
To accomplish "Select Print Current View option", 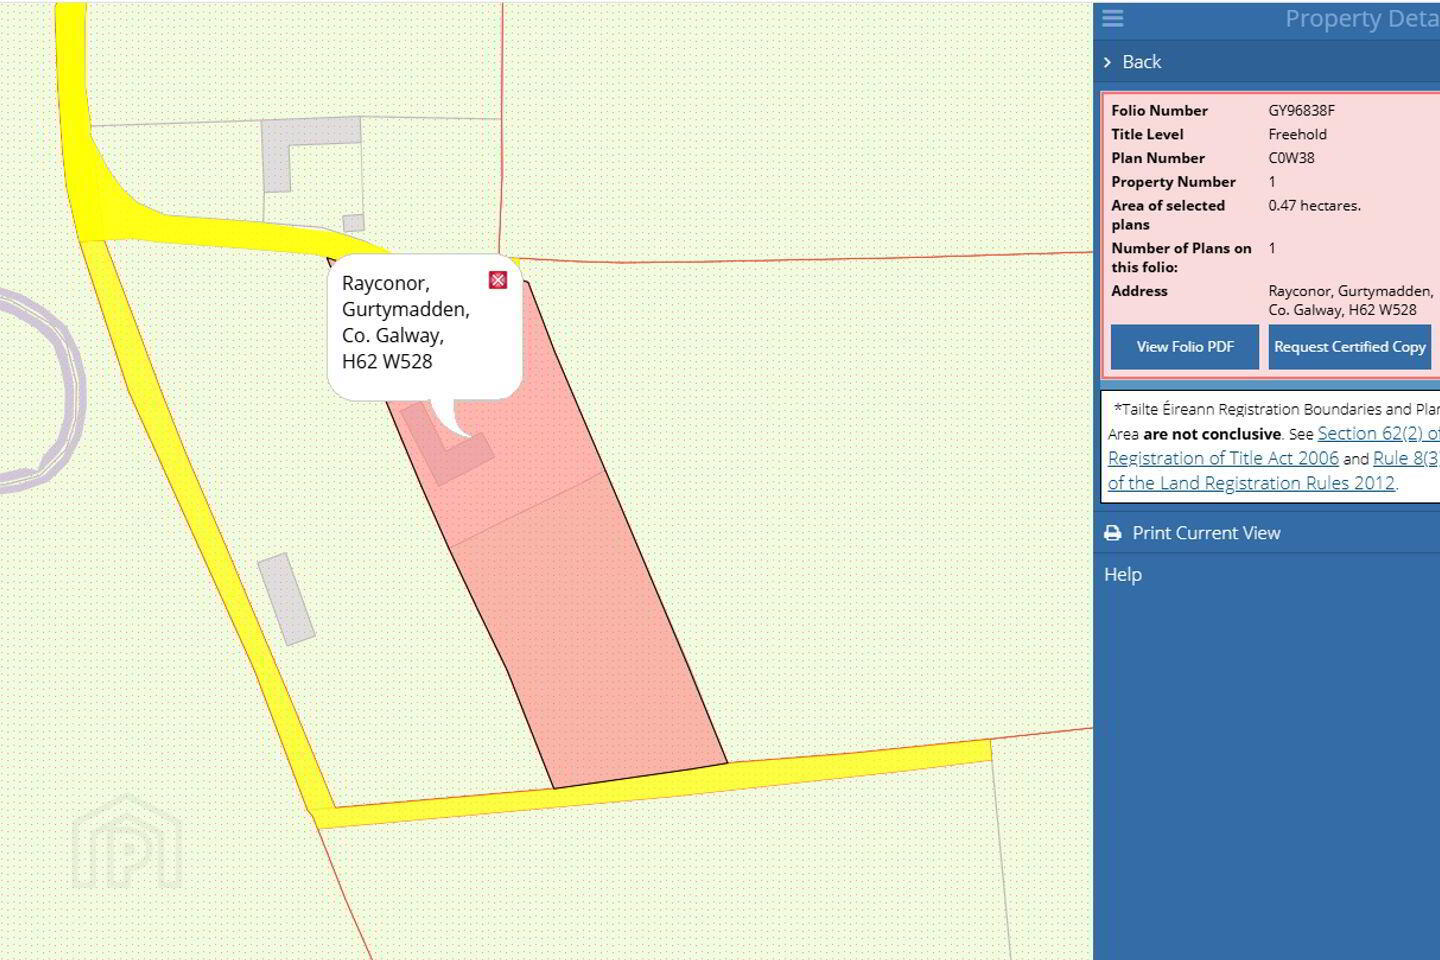I will pyautogui.click(x=1206, y=533).
